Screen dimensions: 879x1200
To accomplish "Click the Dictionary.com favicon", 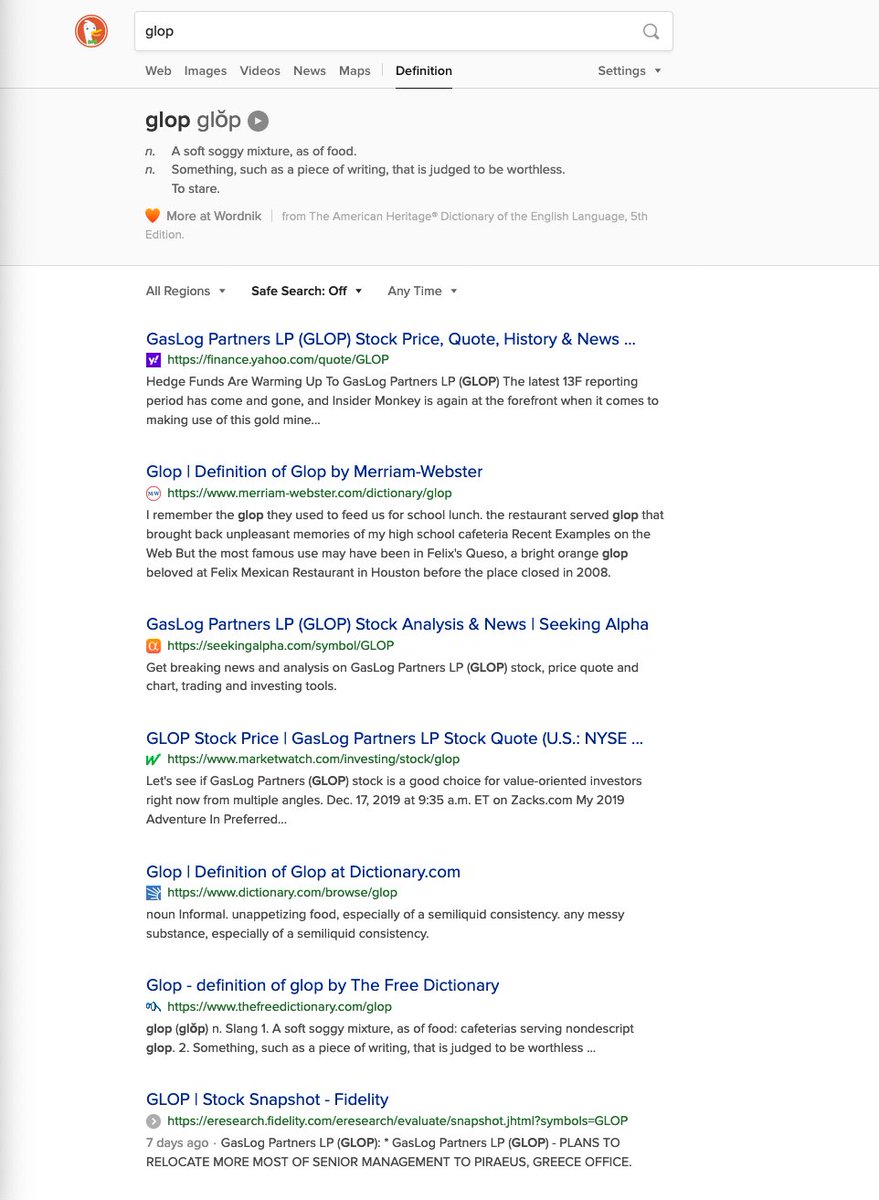I will [153, 893].
